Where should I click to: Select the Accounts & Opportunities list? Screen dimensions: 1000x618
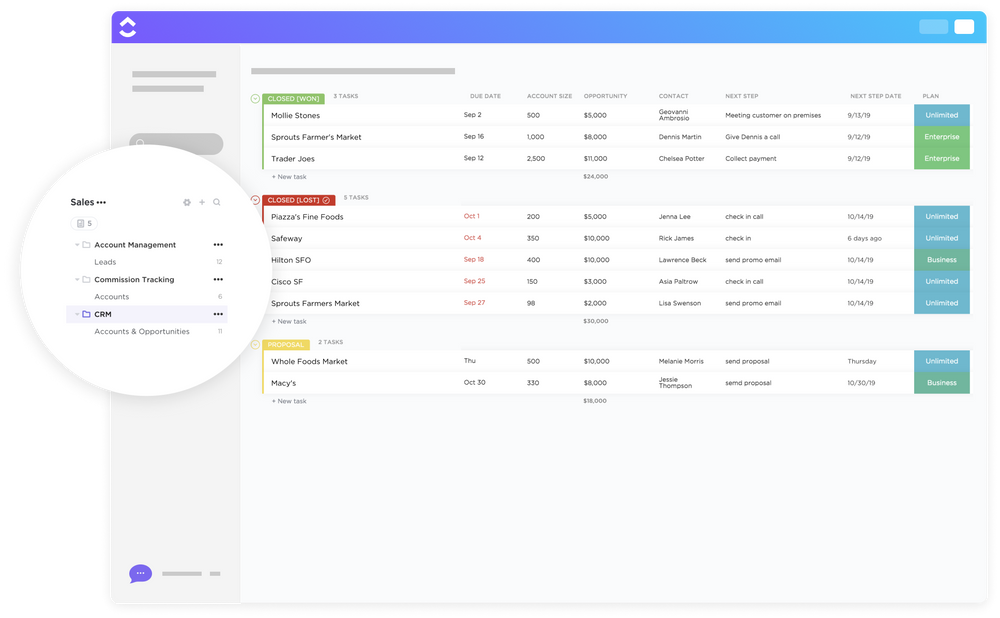(x=142, y=331)
